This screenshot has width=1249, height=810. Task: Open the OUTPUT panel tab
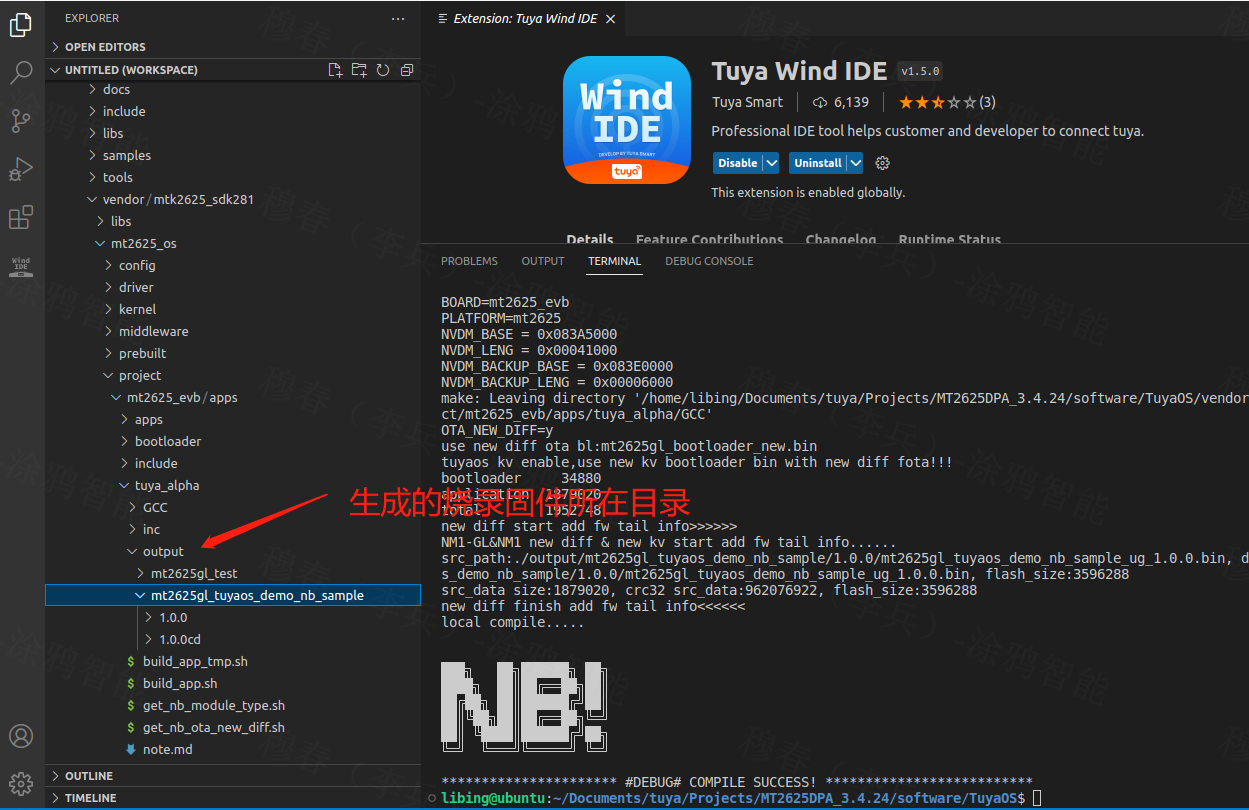(543, 261)
